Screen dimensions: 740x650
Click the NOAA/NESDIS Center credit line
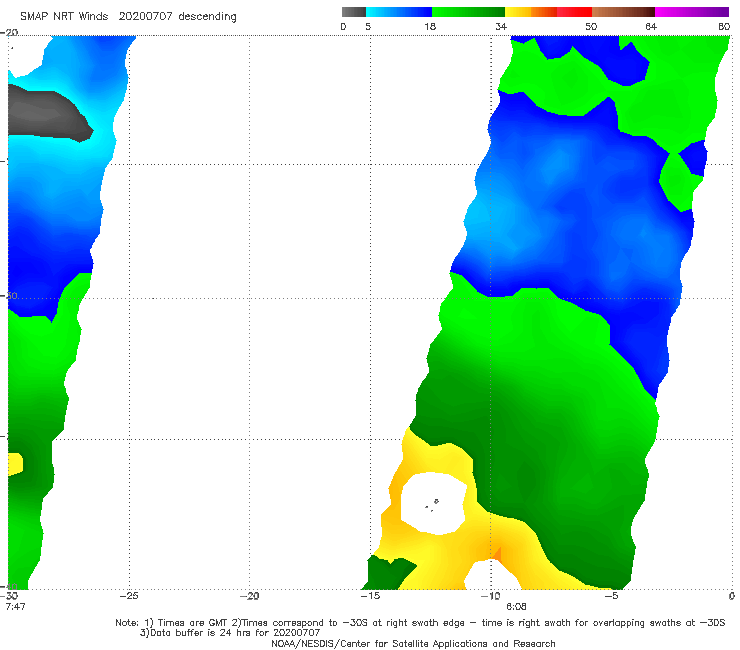(x=413, y=643)
